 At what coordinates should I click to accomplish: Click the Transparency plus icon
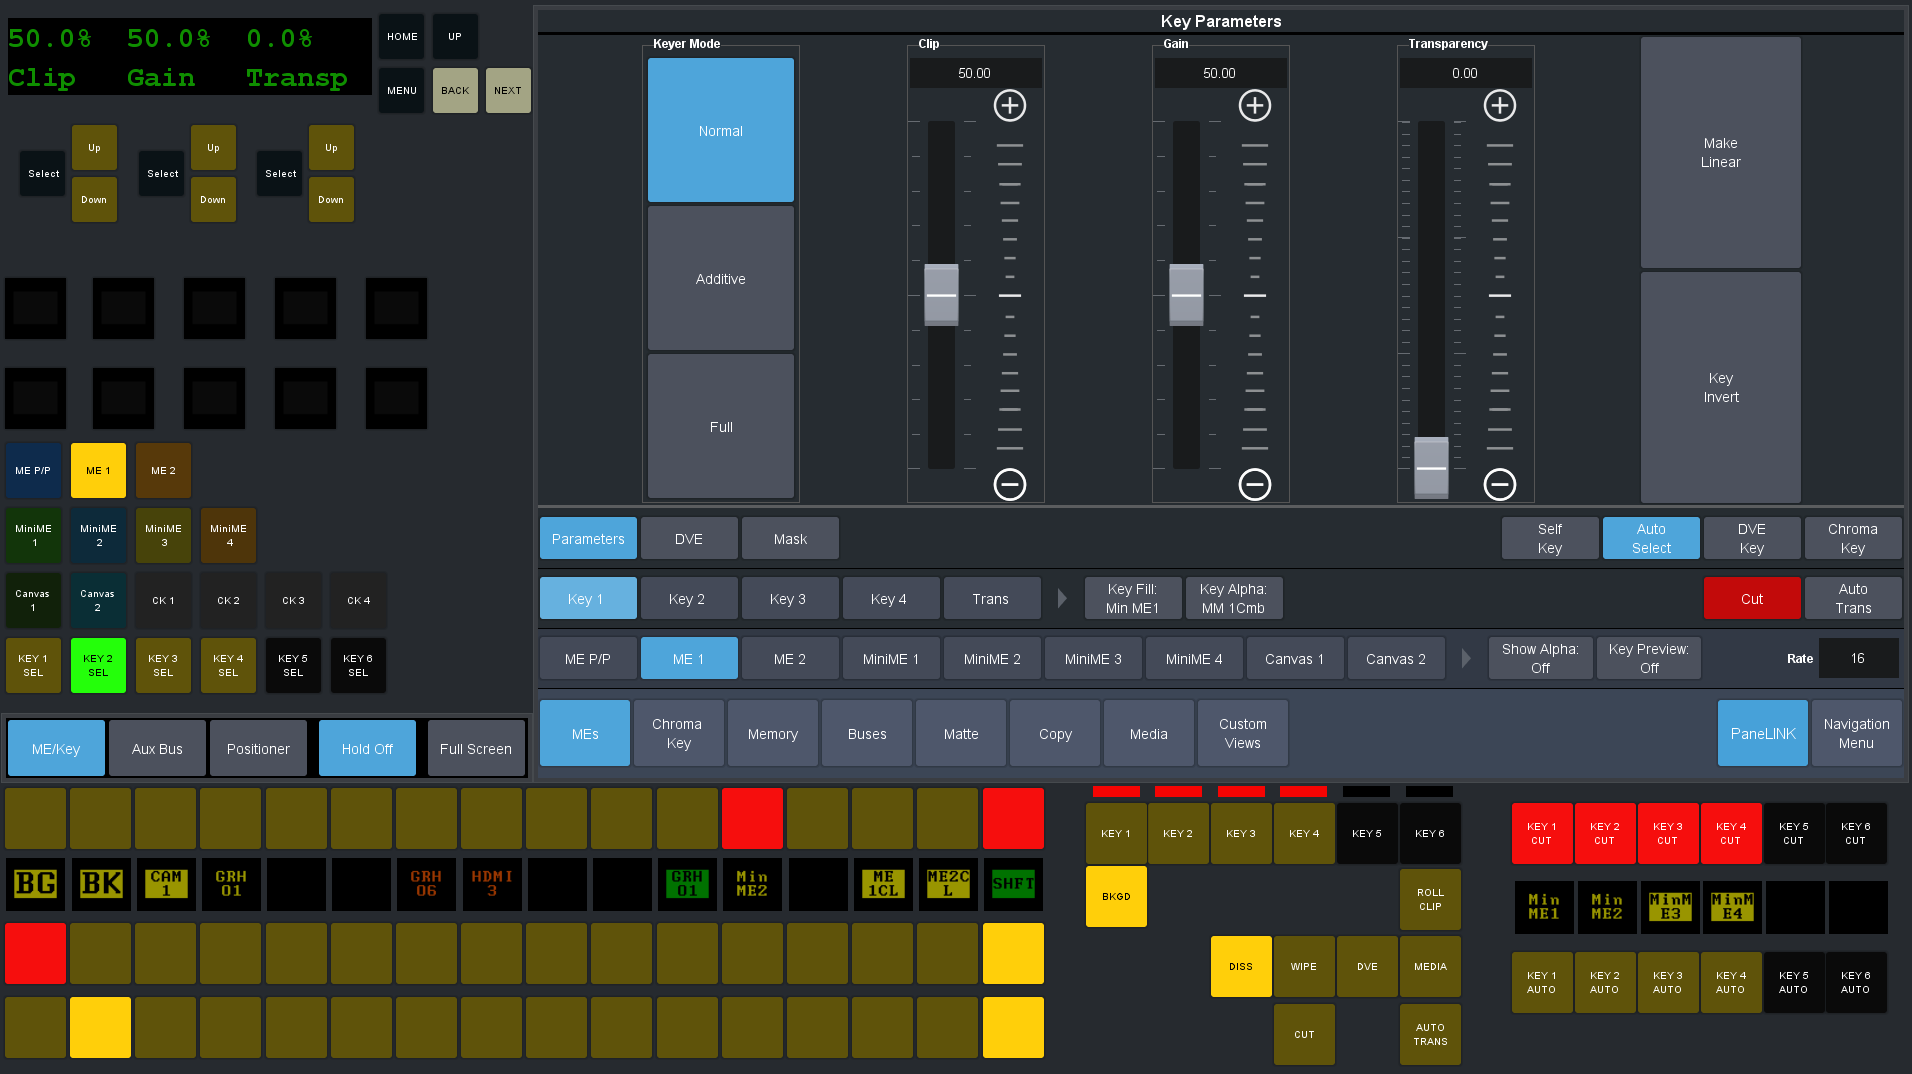tap(1500, 106)
